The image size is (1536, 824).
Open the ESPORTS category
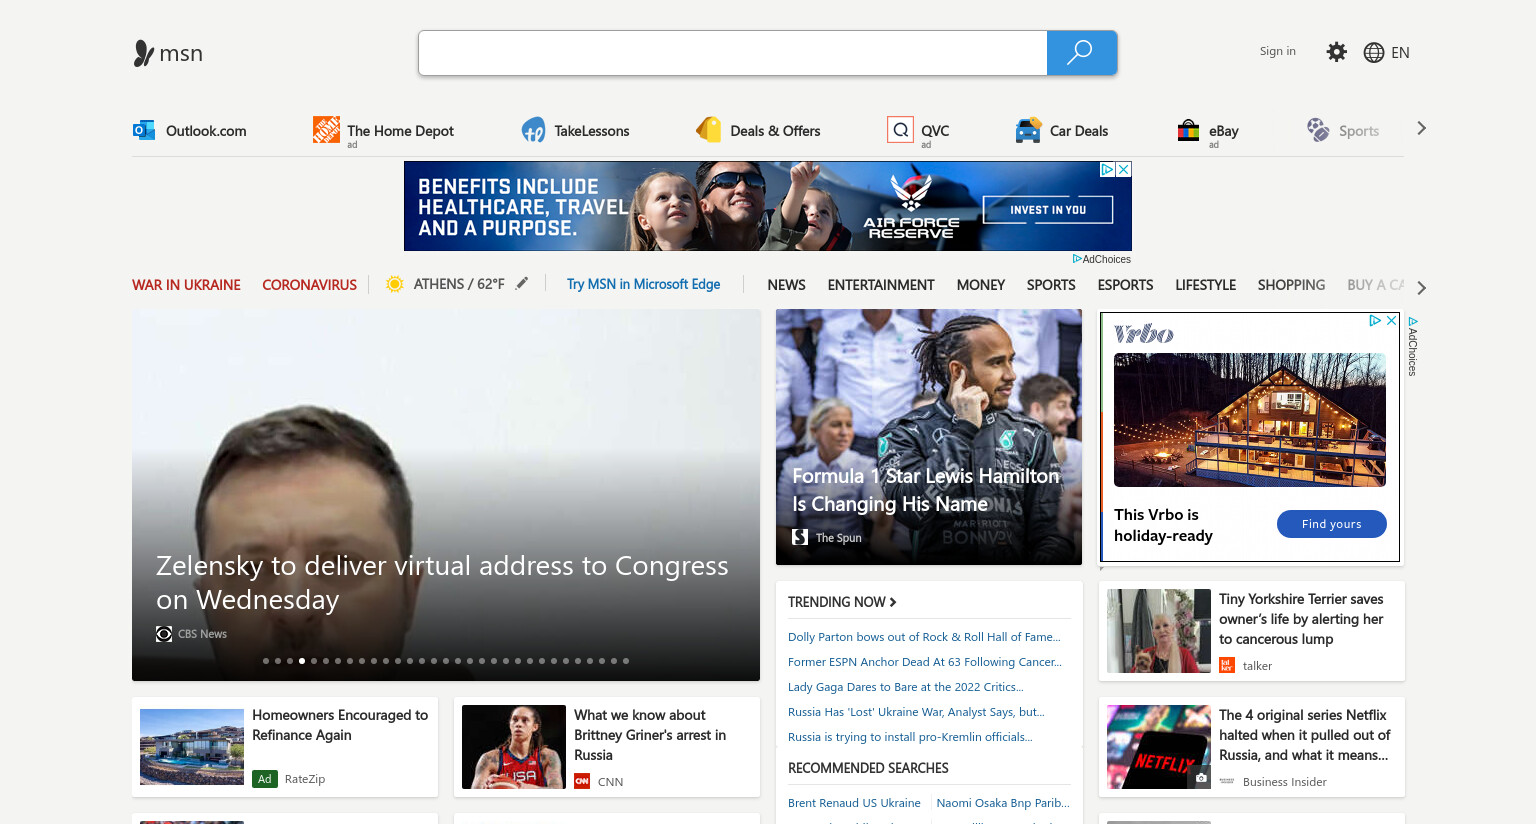[x=1125, y=285]
